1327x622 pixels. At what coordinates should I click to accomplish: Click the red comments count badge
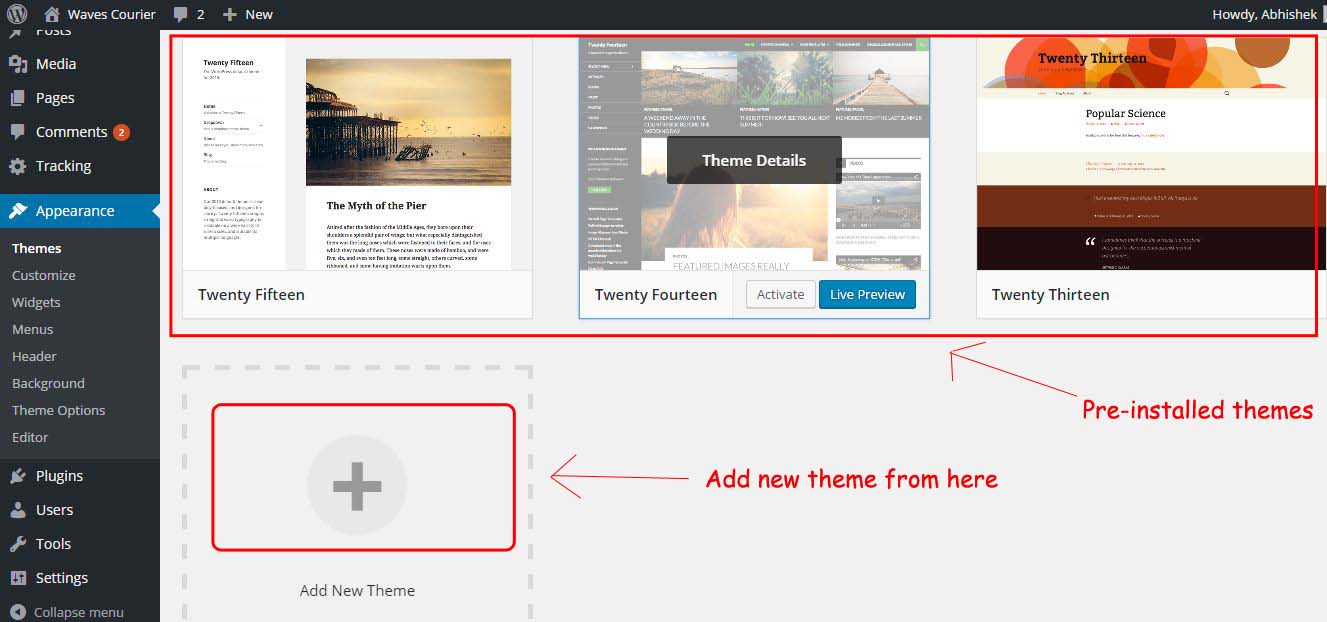point(121,132)
